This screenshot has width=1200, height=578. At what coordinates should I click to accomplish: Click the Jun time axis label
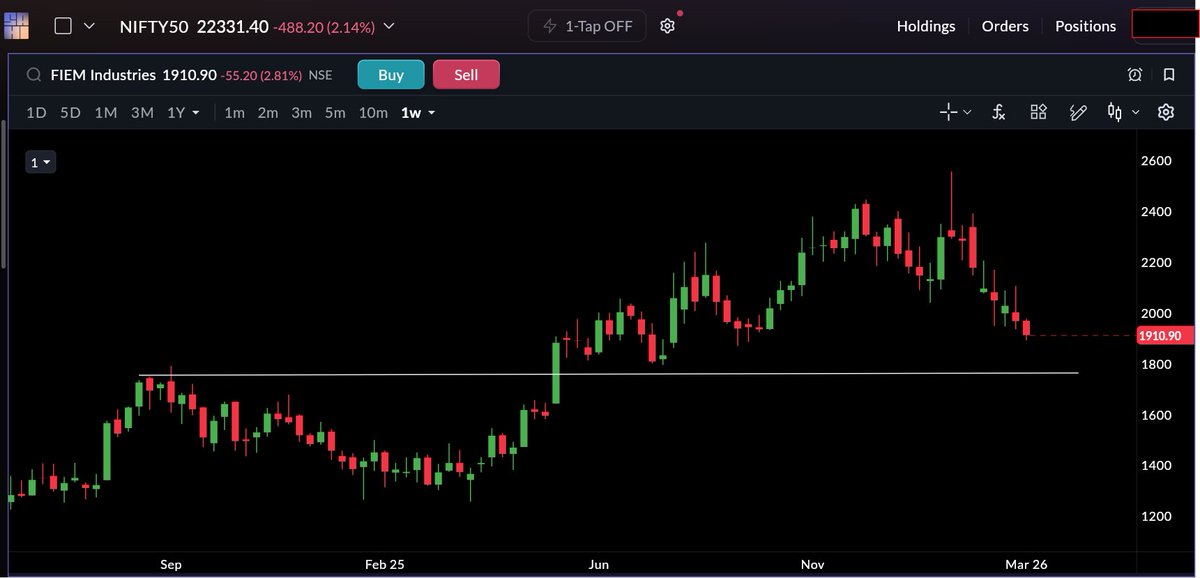599,565
